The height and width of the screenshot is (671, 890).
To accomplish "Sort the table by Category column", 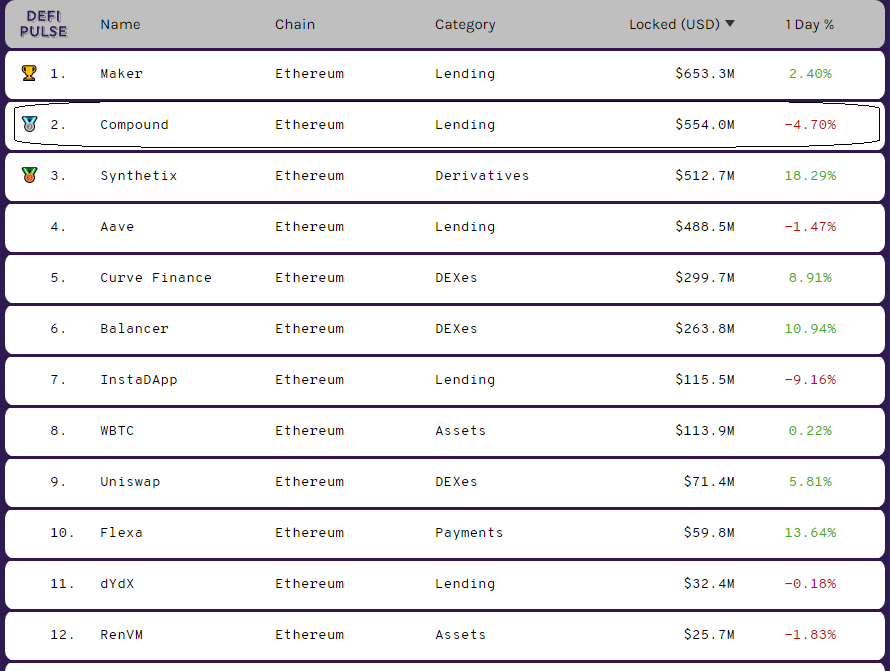I will pos(465,24).
